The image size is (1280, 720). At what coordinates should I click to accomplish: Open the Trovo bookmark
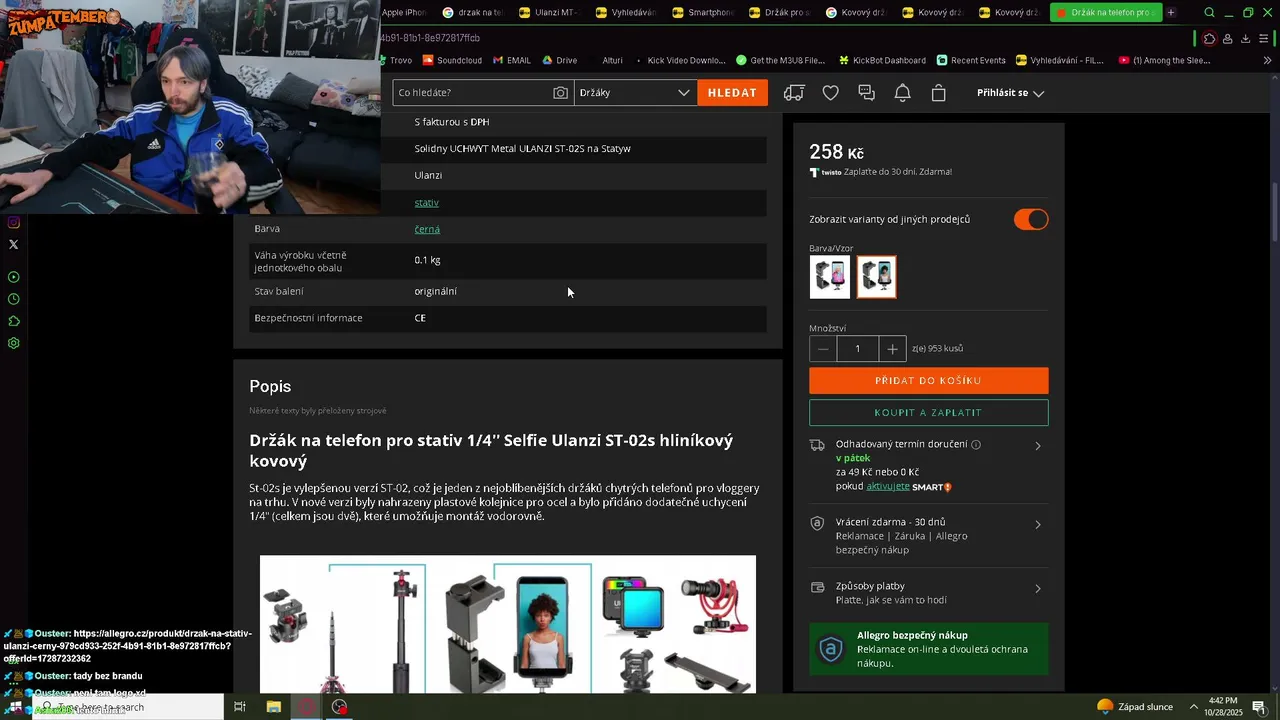397,60
